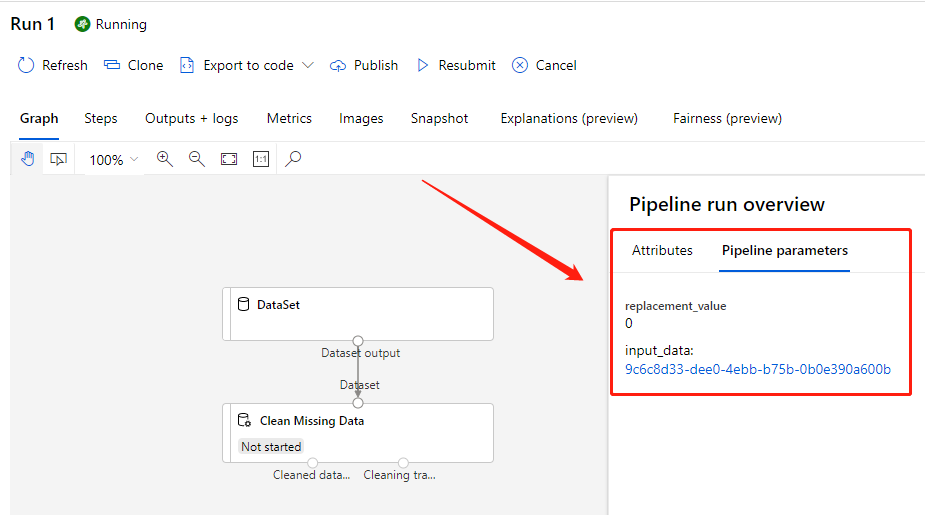This screenshot has width=925, height=515.
Task: Switch to the Attributes tab
Action: tap(662, 250)
